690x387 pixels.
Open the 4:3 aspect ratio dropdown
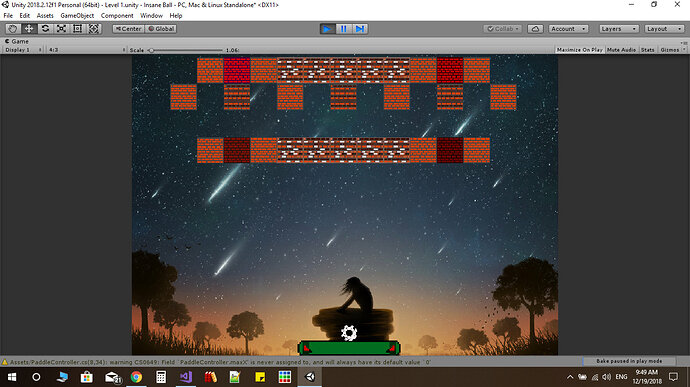[87, 50]
